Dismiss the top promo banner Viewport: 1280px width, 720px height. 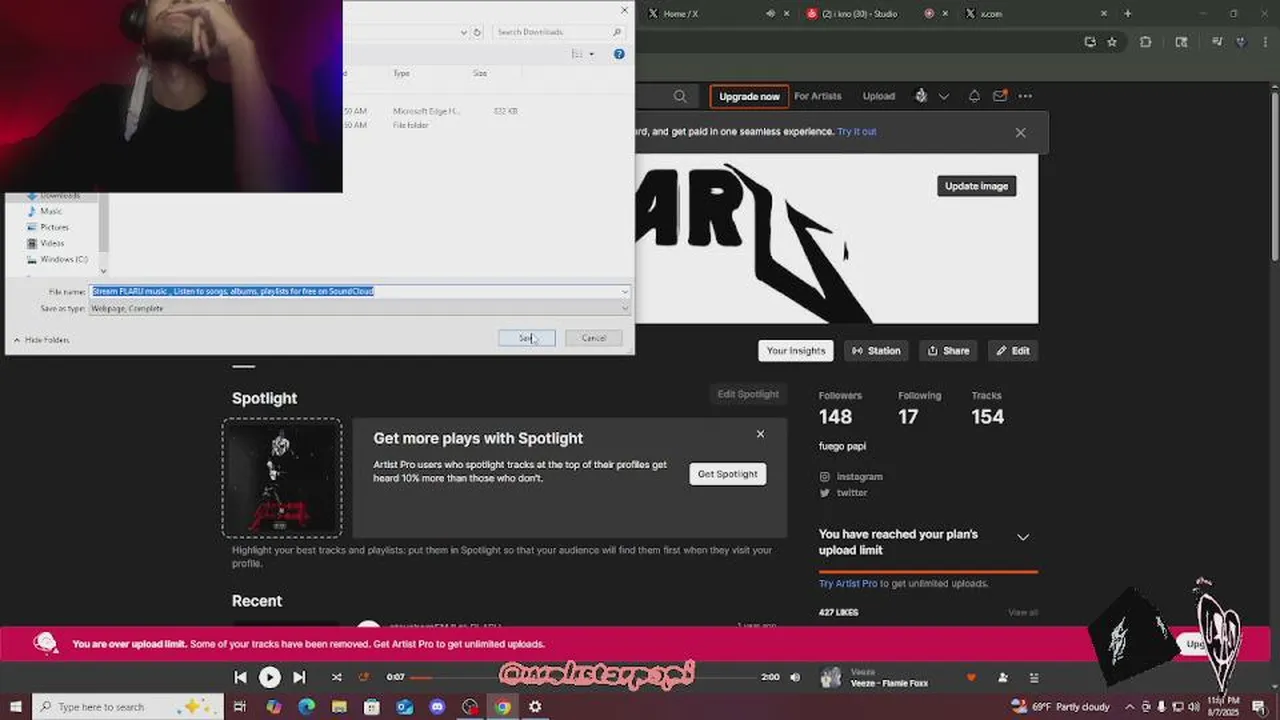(x=1020, y=132)
